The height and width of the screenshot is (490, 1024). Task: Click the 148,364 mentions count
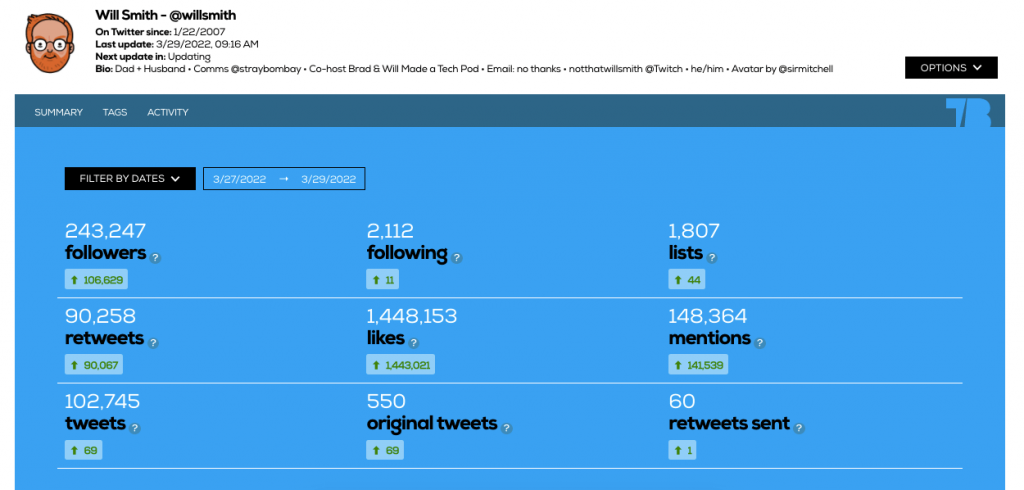point(707,316)
